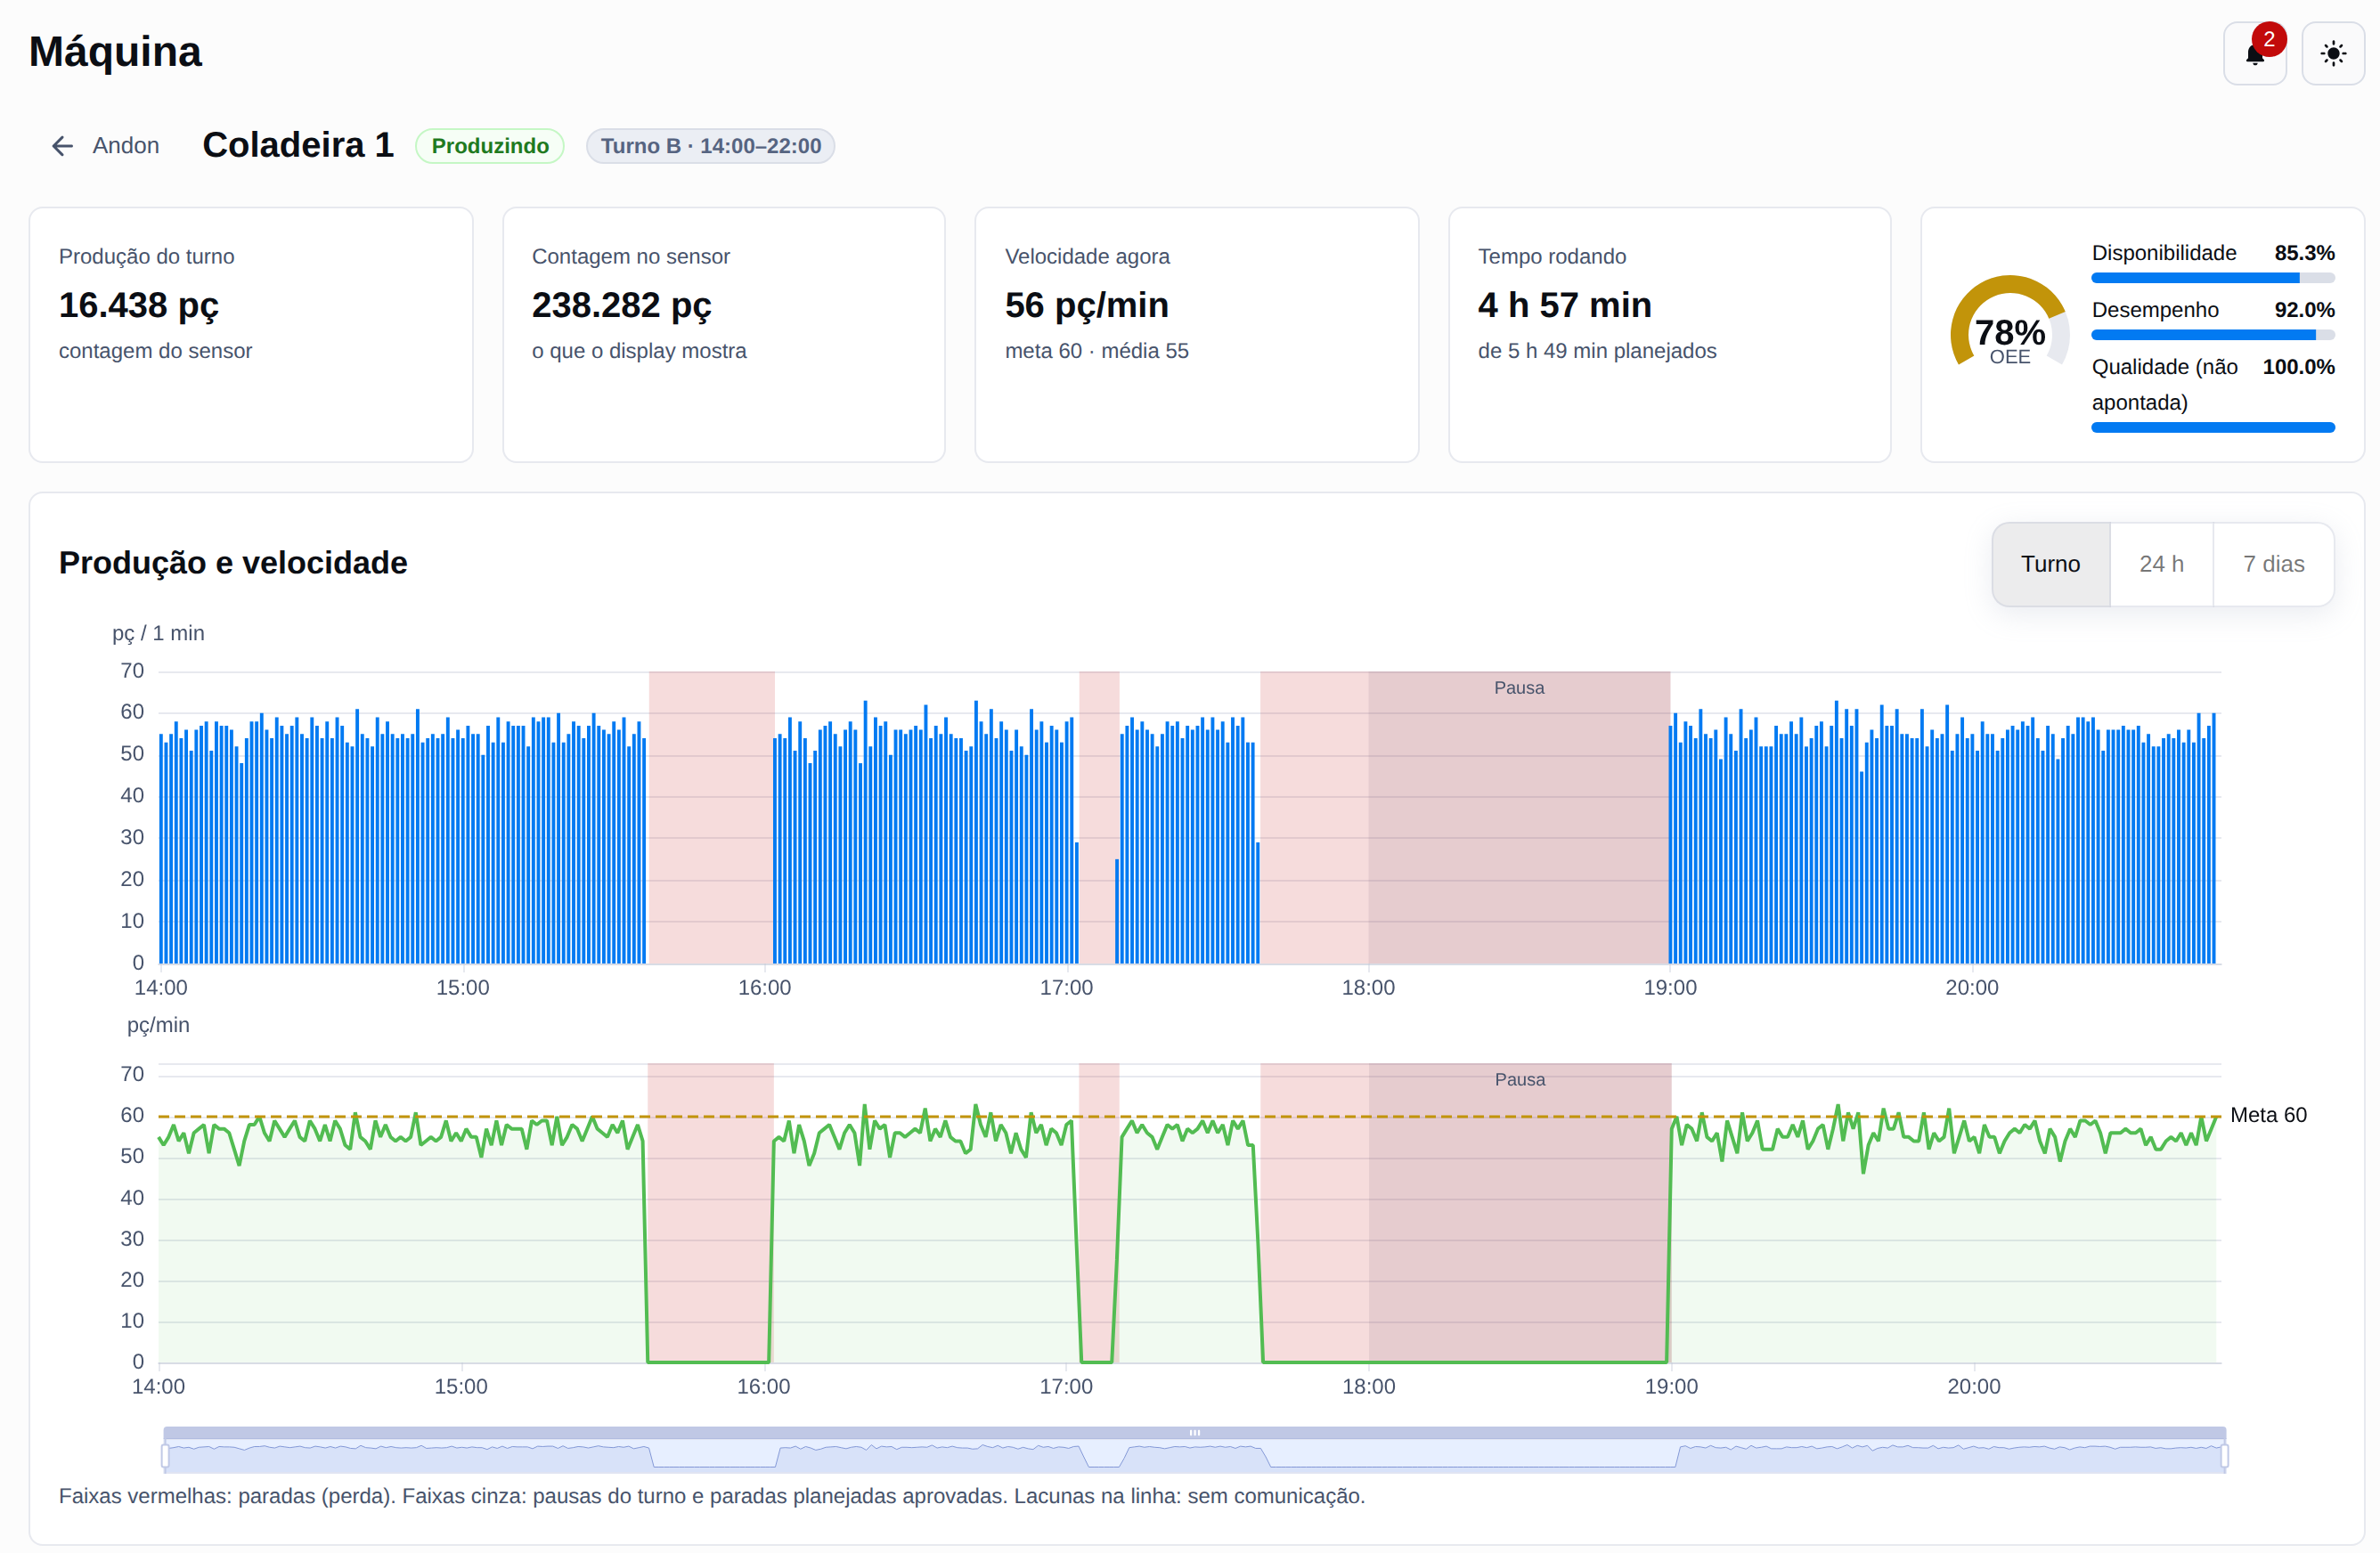Image resolution: width=2380 pixels, height=1553 pixels.
Task: Click the Turno B 14:00–22:00 badge
Action: 710,146
